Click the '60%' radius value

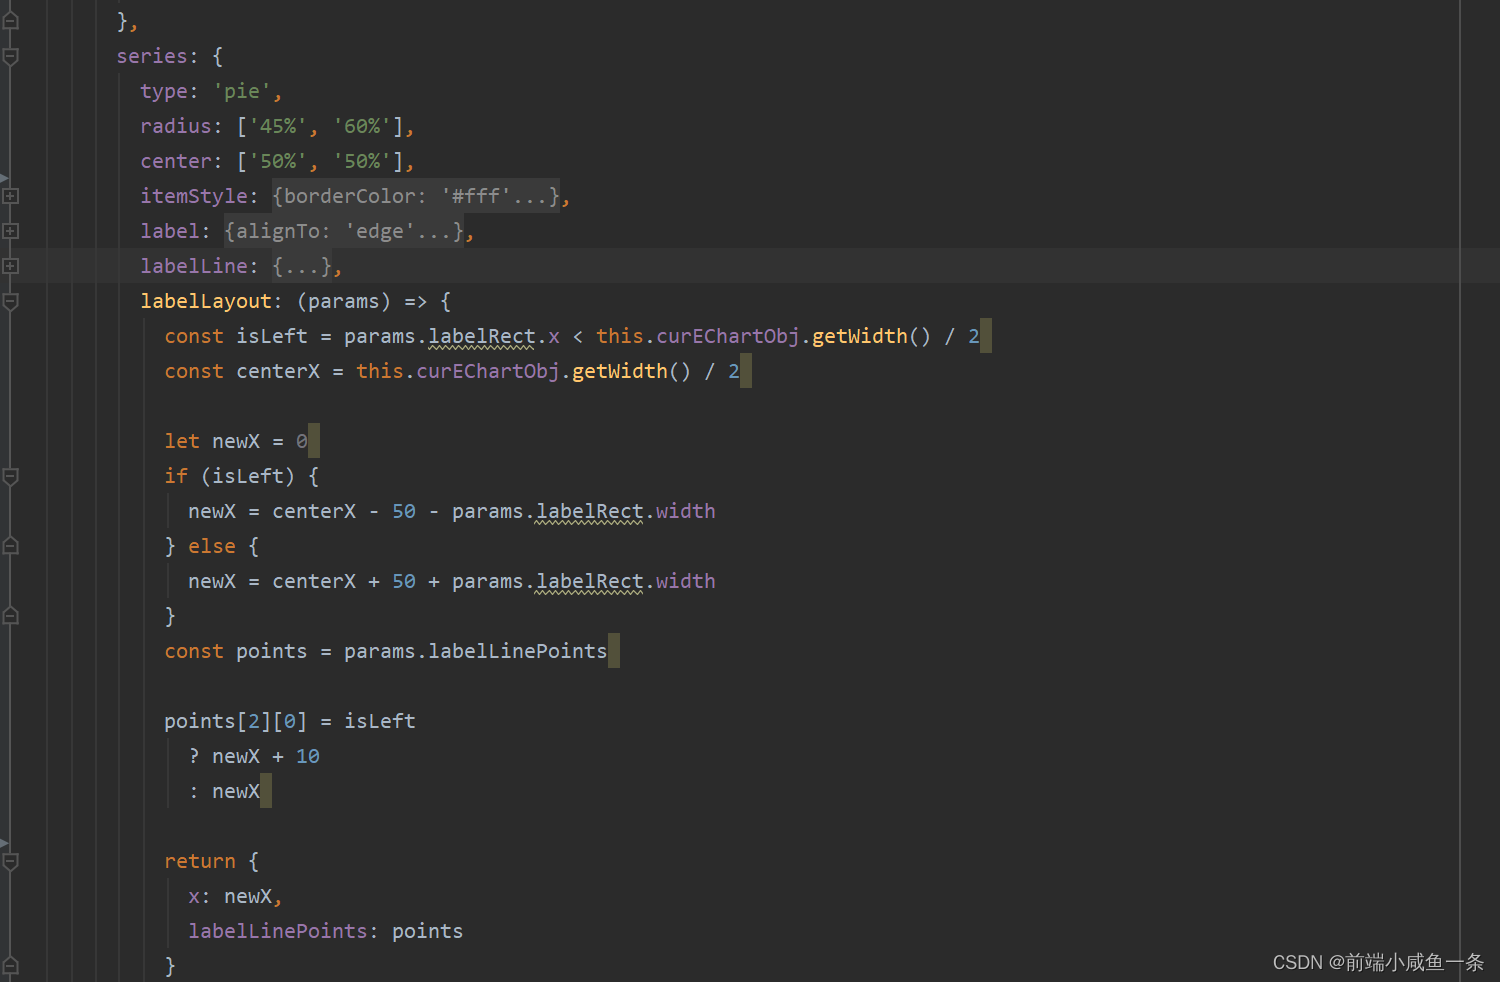coord(362,126)
